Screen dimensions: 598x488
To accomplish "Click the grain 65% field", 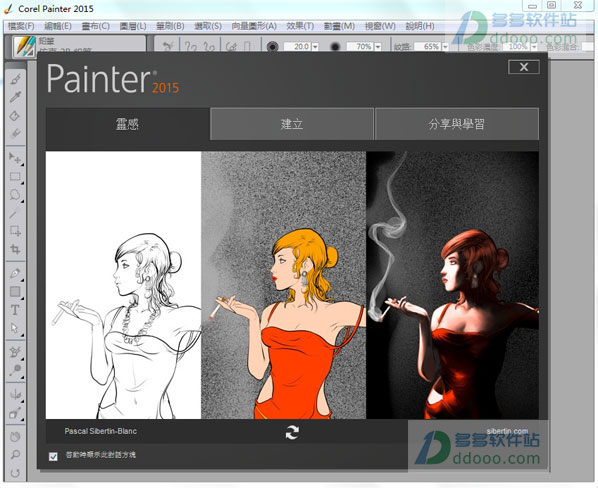I will 428,47.
